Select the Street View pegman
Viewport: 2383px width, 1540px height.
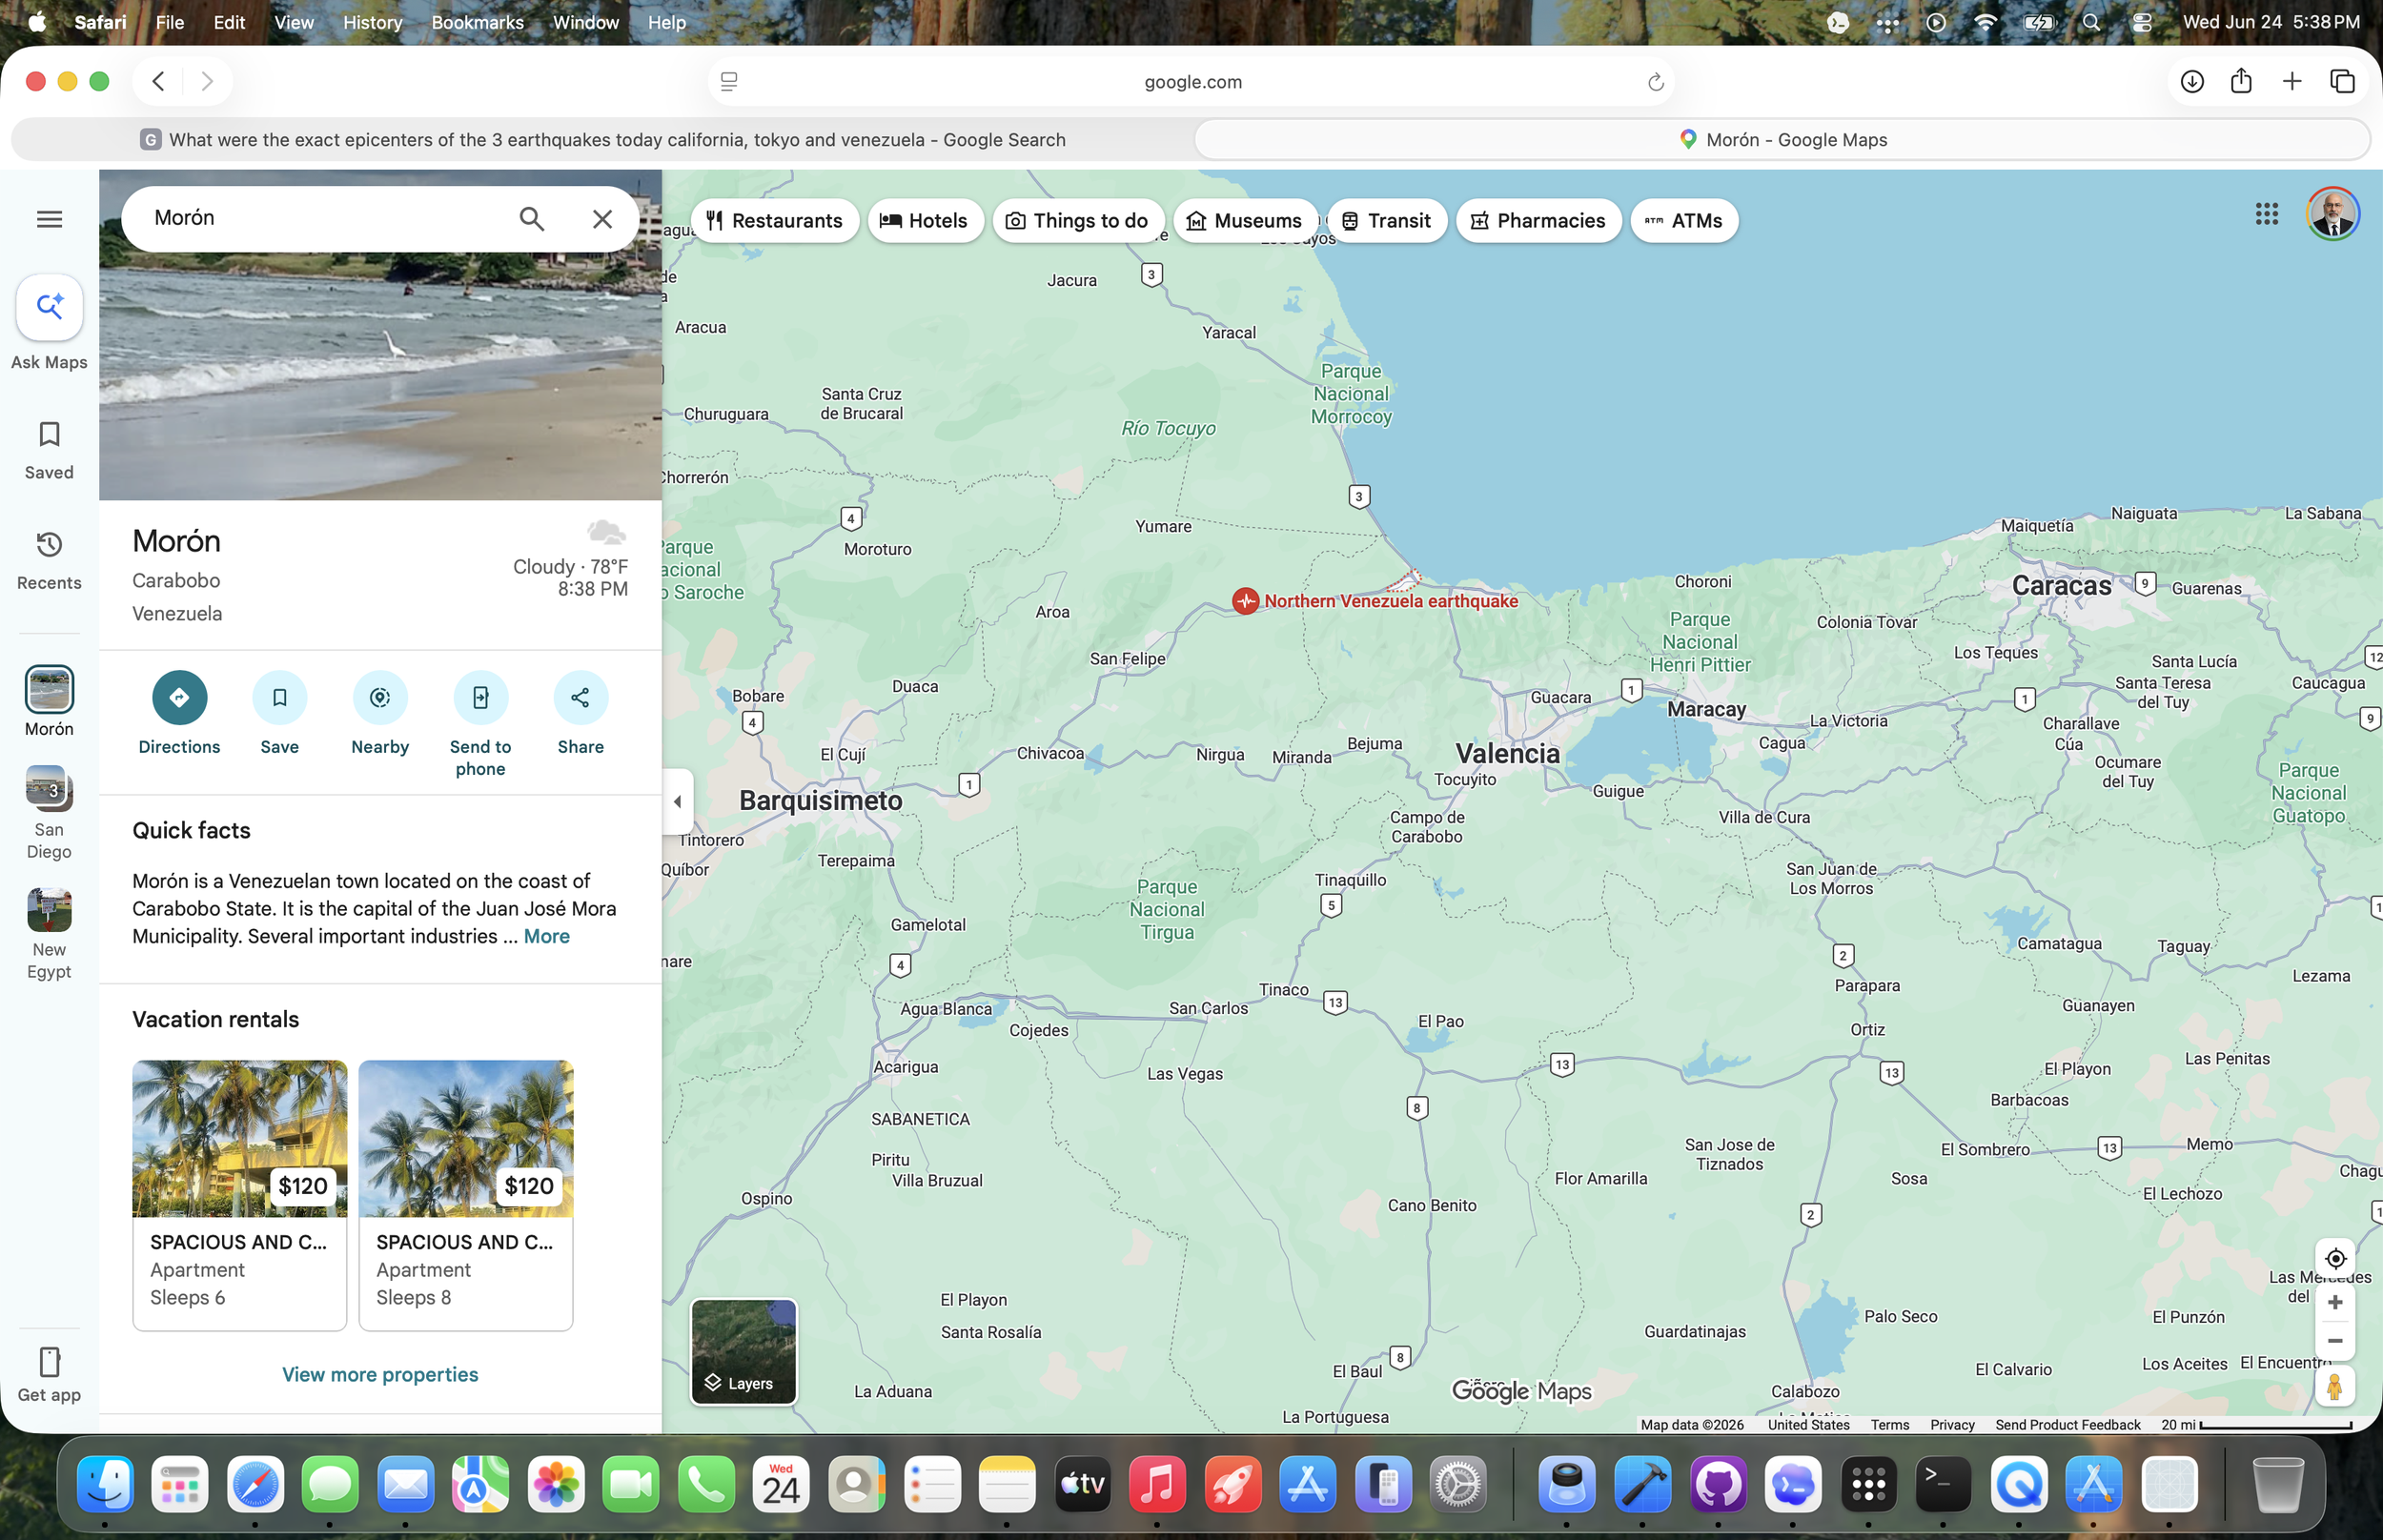2335,1386
